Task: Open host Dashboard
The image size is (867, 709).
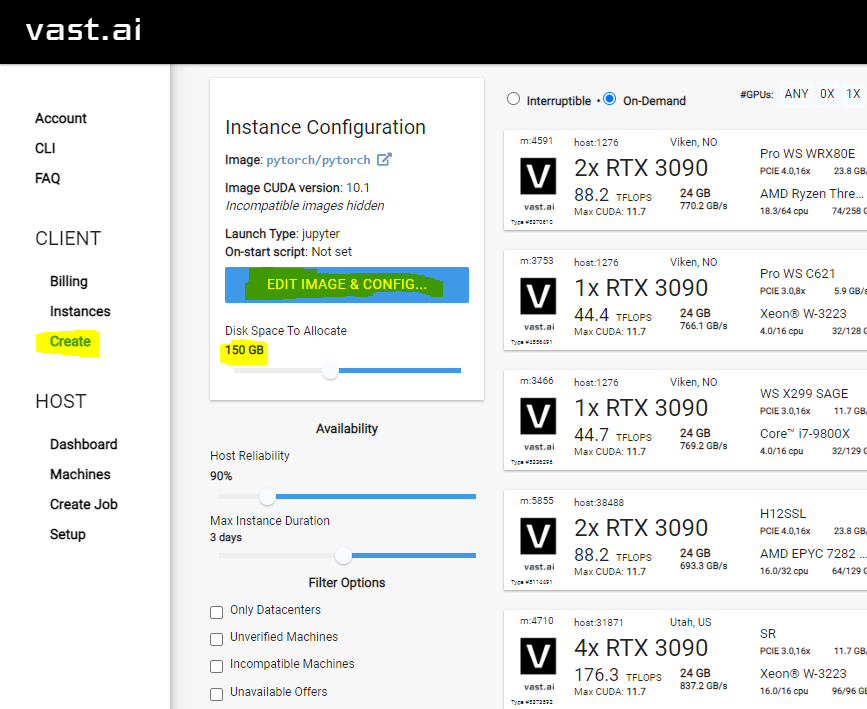Action: (x=83, y=444)
